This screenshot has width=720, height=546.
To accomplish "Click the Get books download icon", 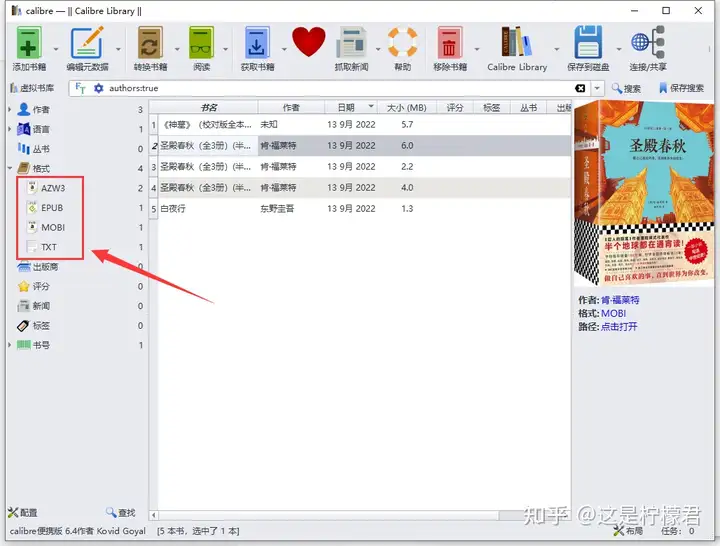I will click(x=257, y=42).
